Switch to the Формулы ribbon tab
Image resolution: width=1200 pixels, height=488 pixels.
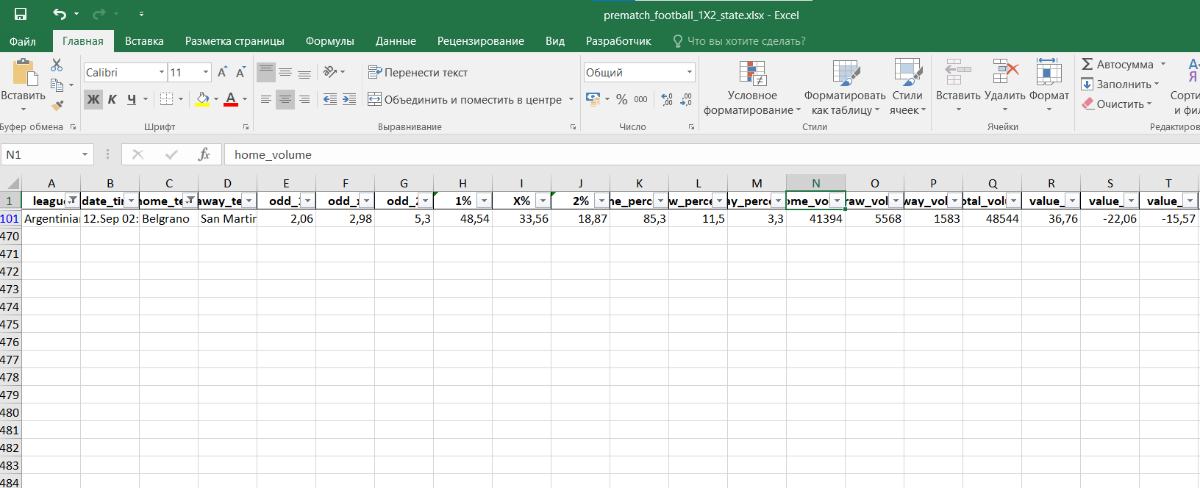tap(329, 41)
